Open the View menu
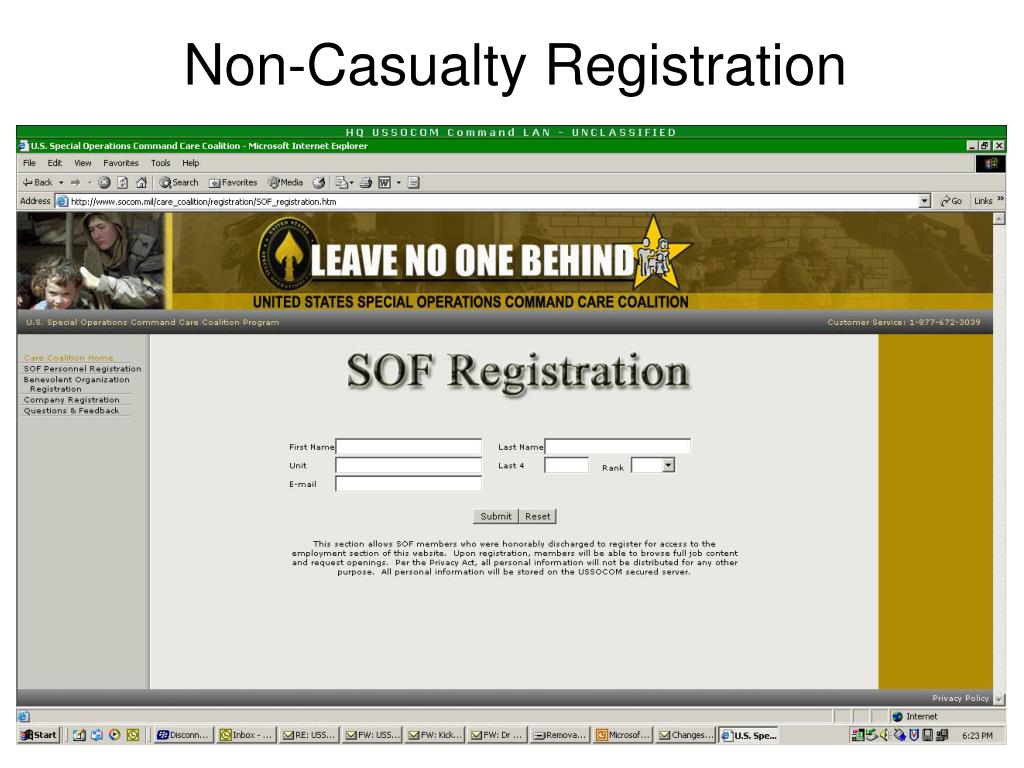Screen dimensions: 1024x768 82,163
